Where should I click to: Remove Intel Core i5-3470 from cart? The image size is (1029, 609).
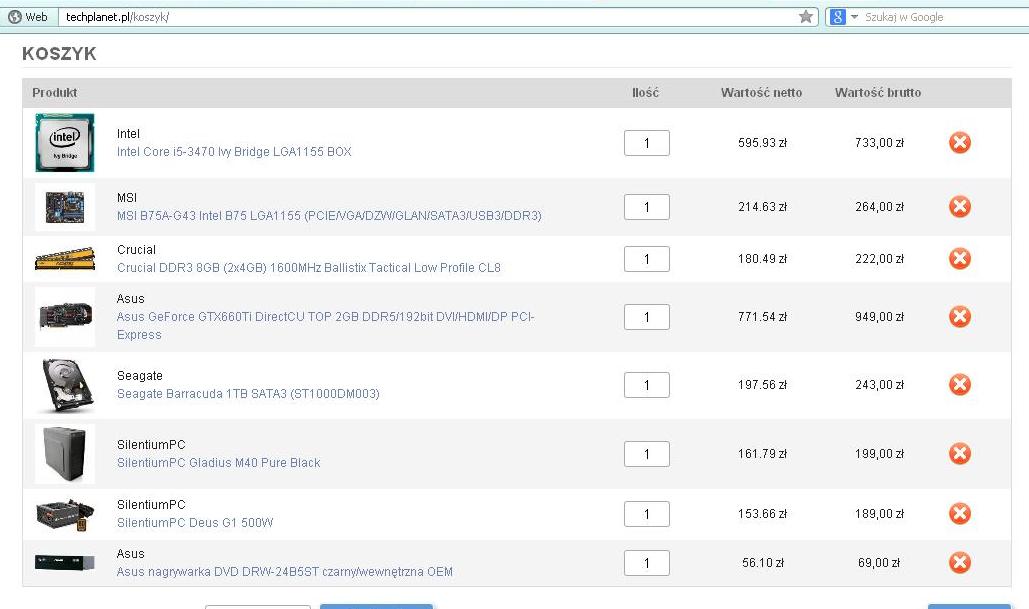click(959, 142)
